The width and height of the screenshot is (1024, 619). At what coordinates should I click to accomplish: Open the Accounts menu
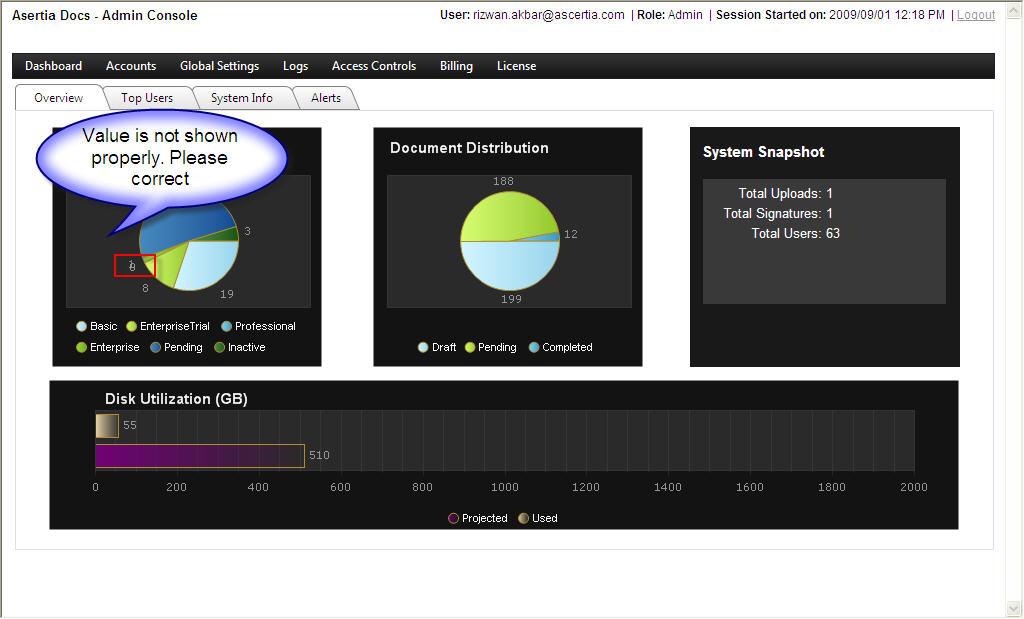(131, 66)
